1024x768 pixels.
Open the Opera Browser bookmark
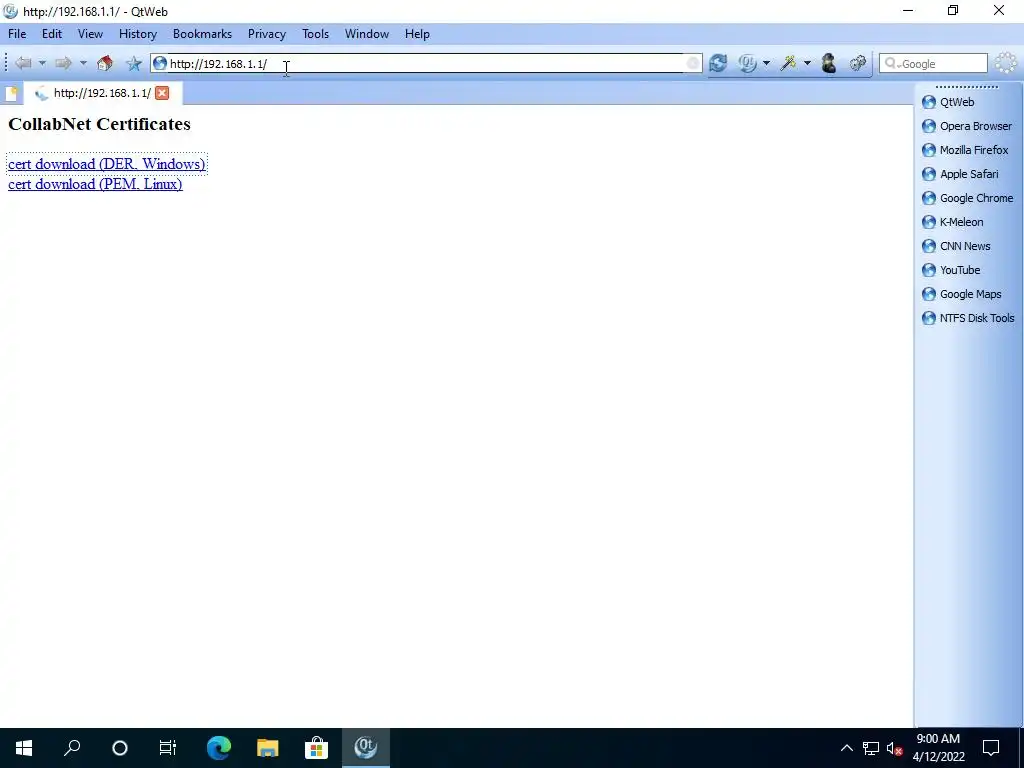point(967,126)
